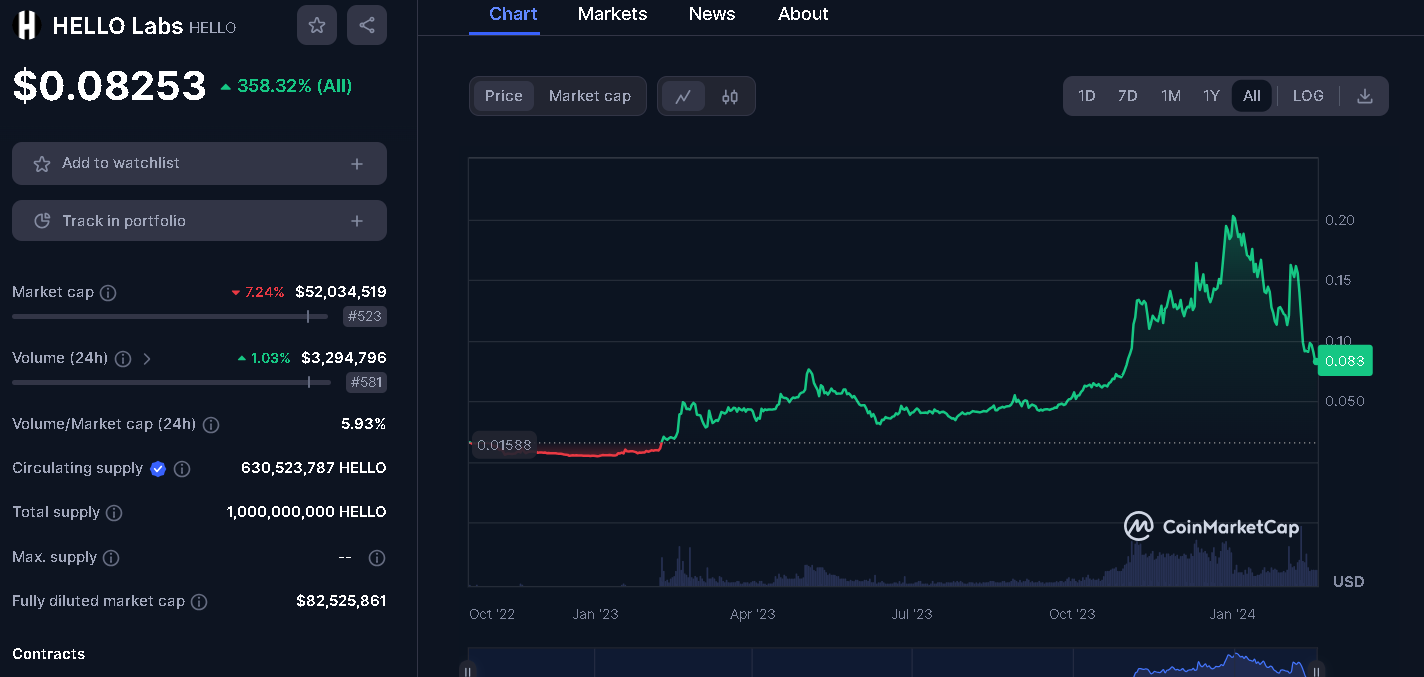
Task: Click market cap rank #523 badge
Action: (x=365, y=317)
